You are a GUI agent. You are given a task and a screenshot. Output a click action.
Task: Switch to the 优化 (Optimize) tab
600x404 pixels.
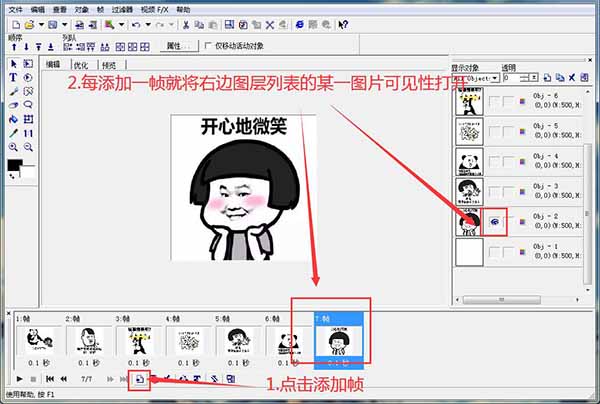tap(81, 65)
